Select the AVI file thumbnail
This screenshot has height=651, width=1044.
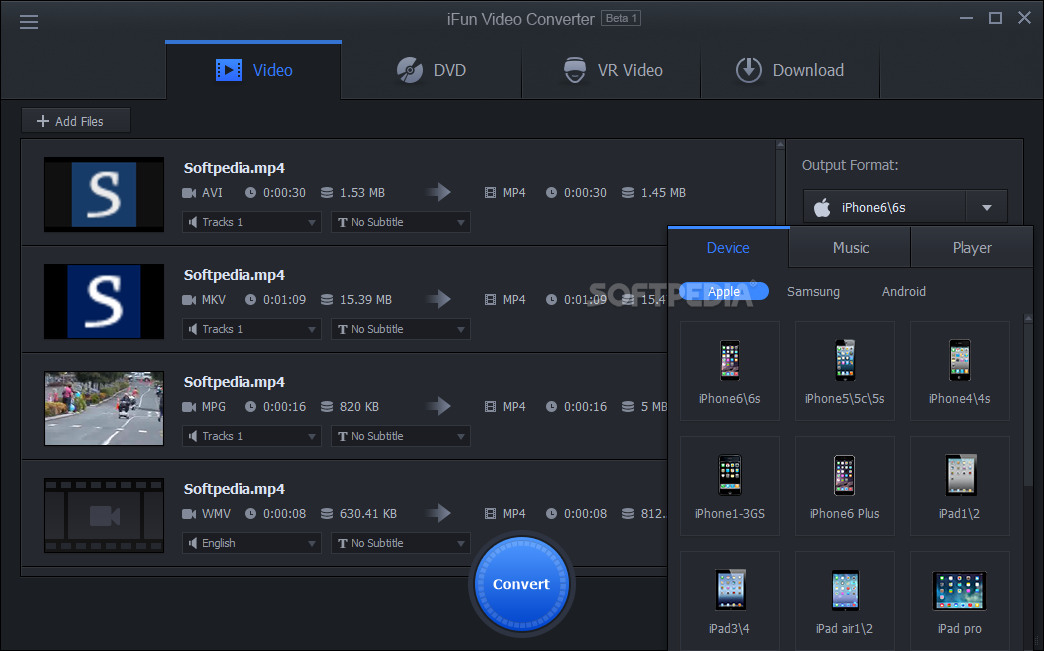pyautogui.click(x=104, y=194)
